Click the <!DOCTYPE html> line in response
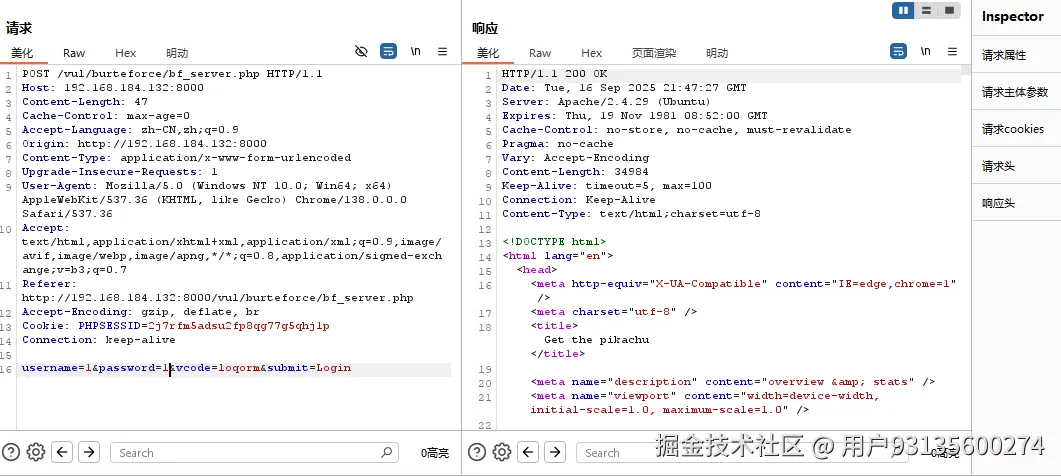Viewport: 1061px width, 476px height. (x=554, y=242)
